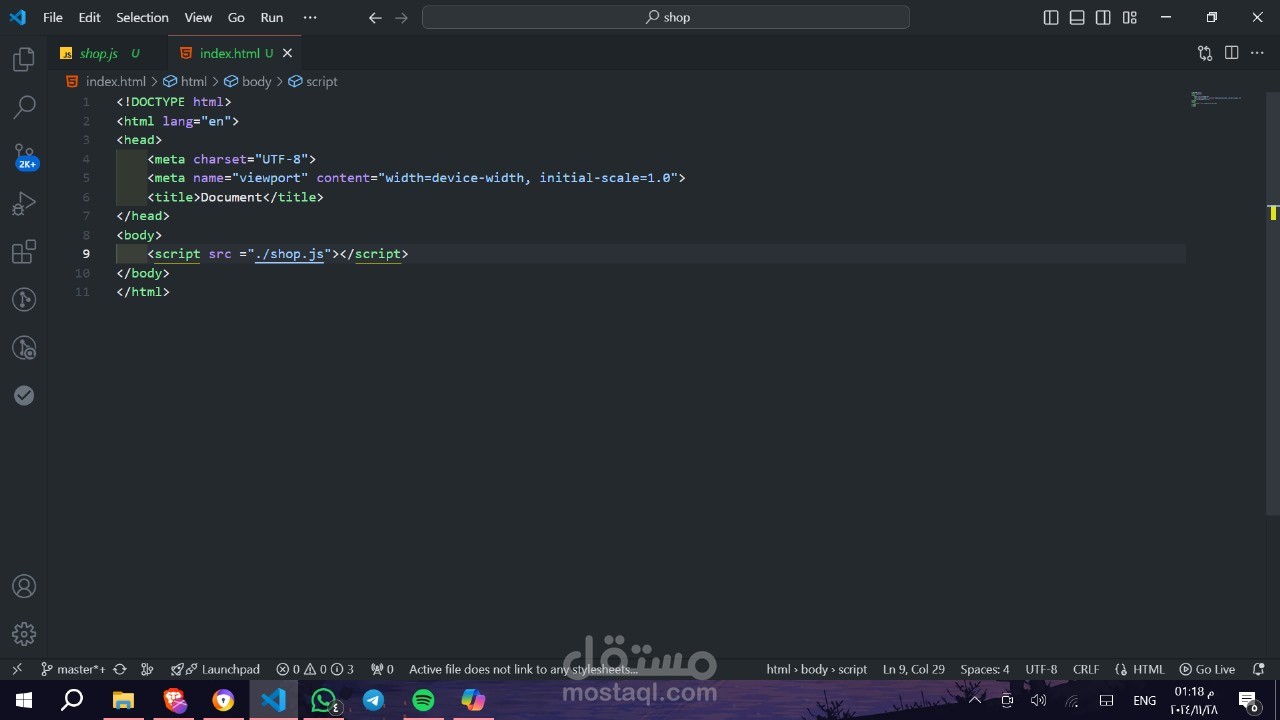Open changes compare icon in editor toolbar
Image resolution: width=1280 pixels, height=720 pixels.
pyautogui.click(x=1205, y=53)
